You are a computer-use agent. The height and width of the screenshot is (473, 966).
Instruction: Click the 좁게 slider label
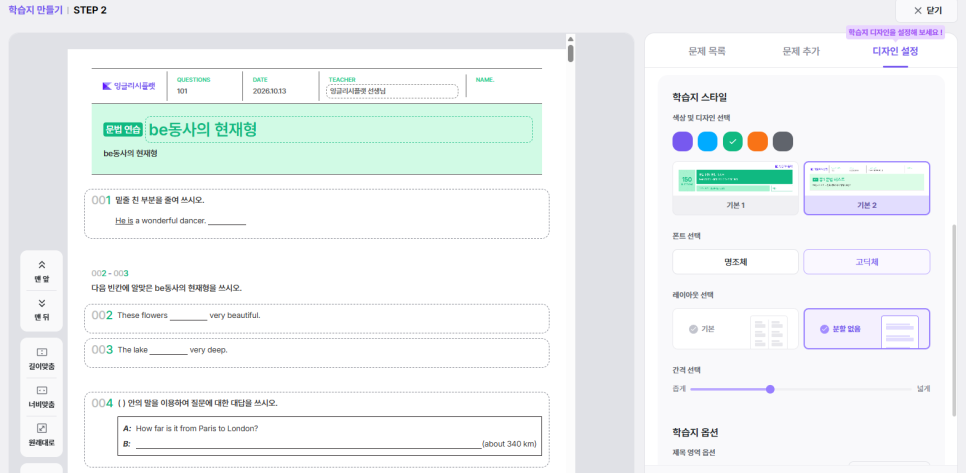679,389
